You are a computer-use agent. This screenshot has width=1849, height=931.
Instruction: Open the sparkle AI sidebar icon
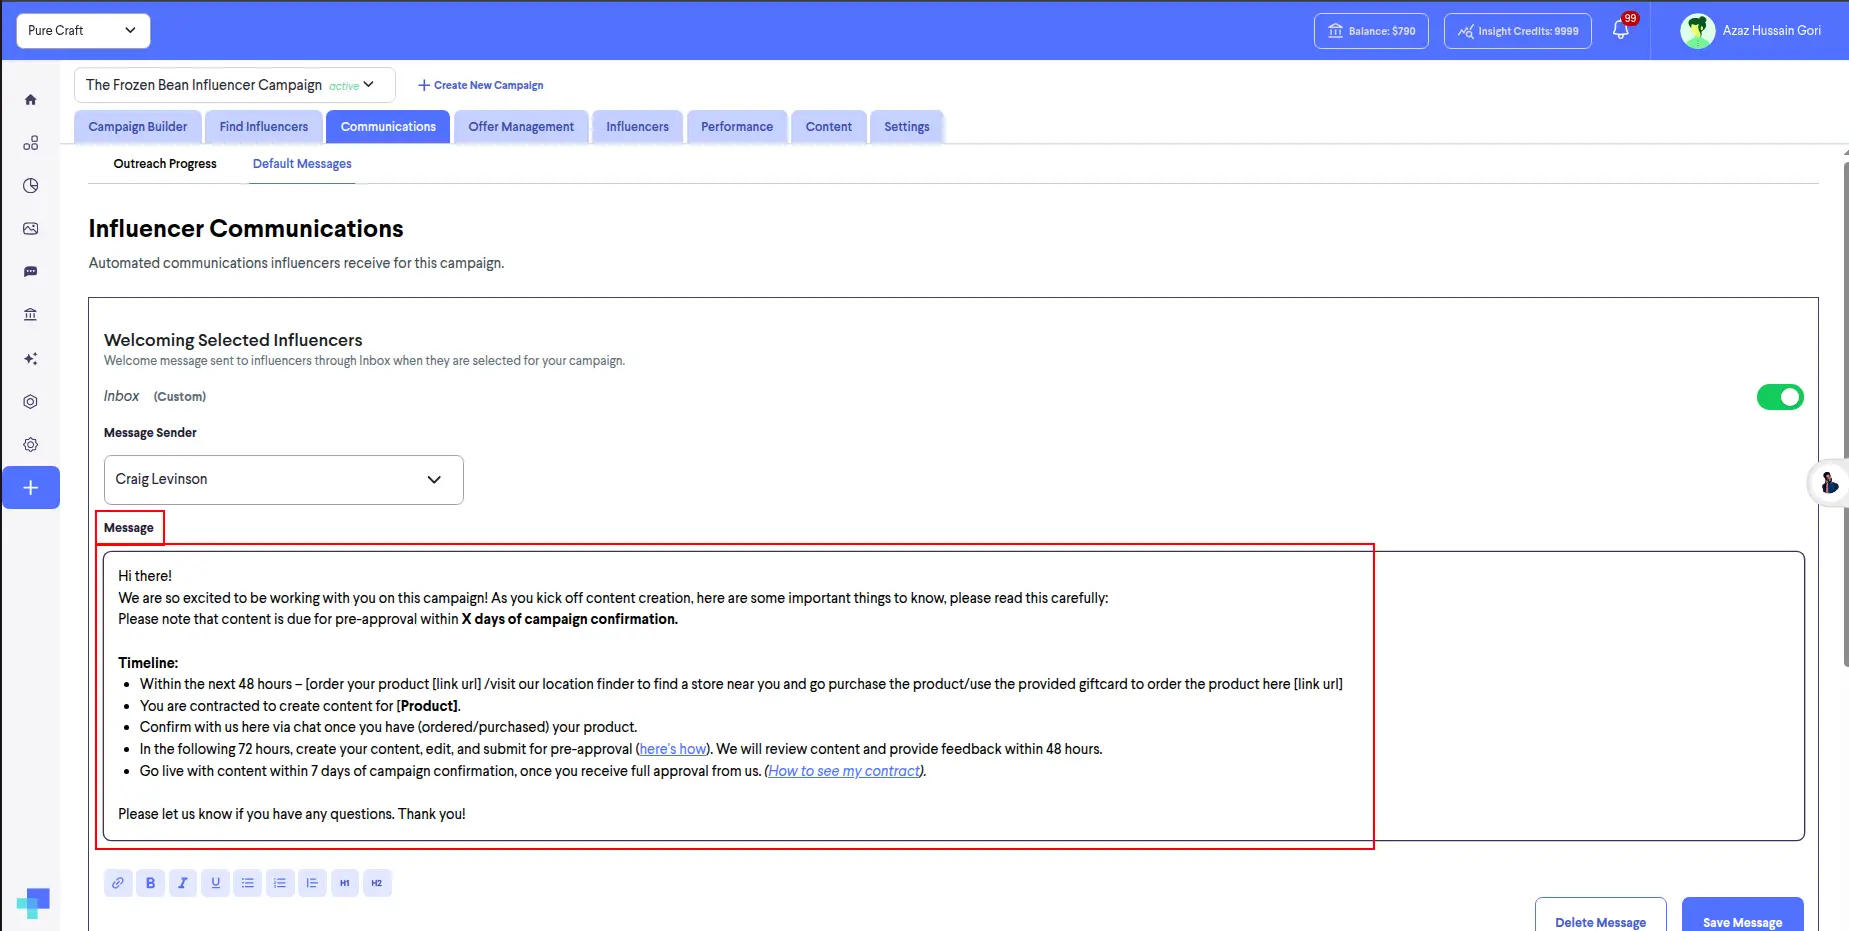30,358
